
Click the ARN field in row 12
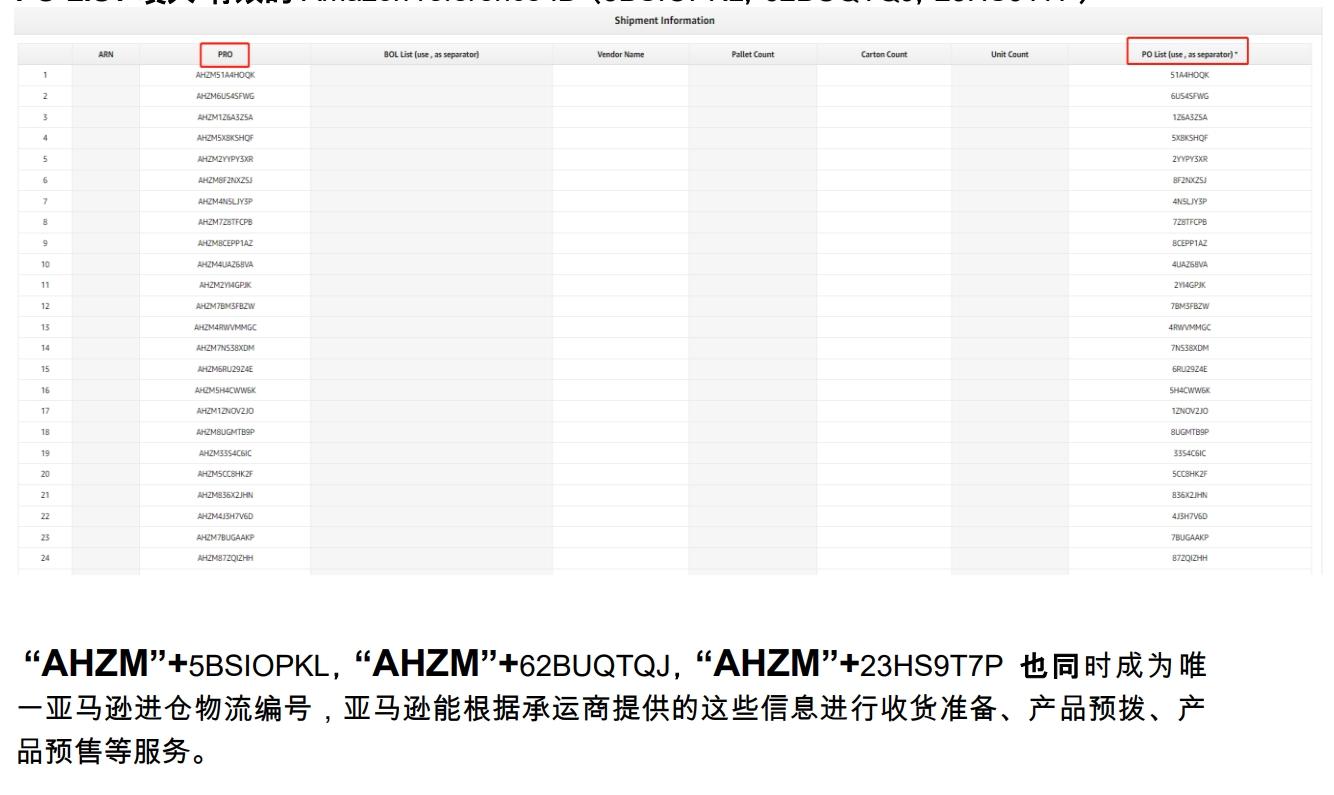tap(104, 306)
